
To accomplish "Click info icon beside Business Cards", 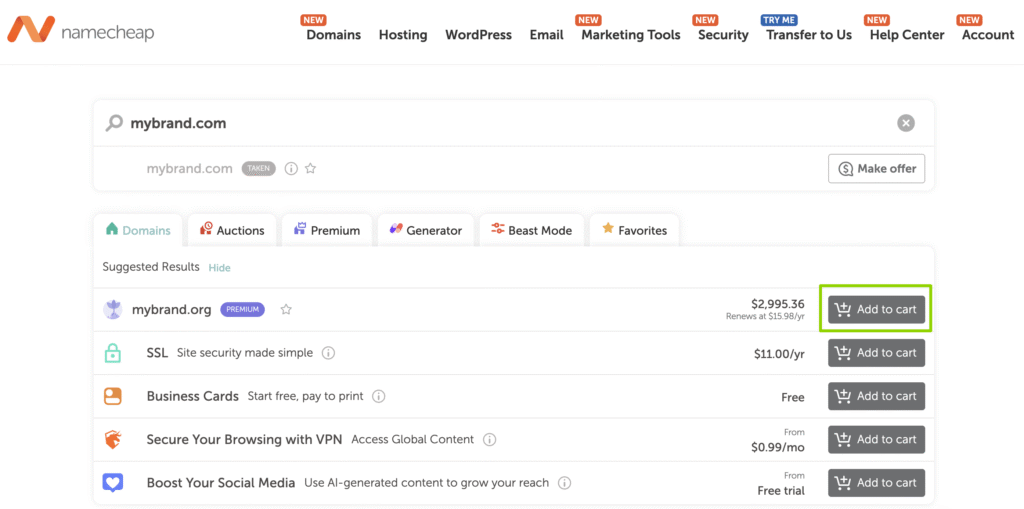I will tap(378, 396).
